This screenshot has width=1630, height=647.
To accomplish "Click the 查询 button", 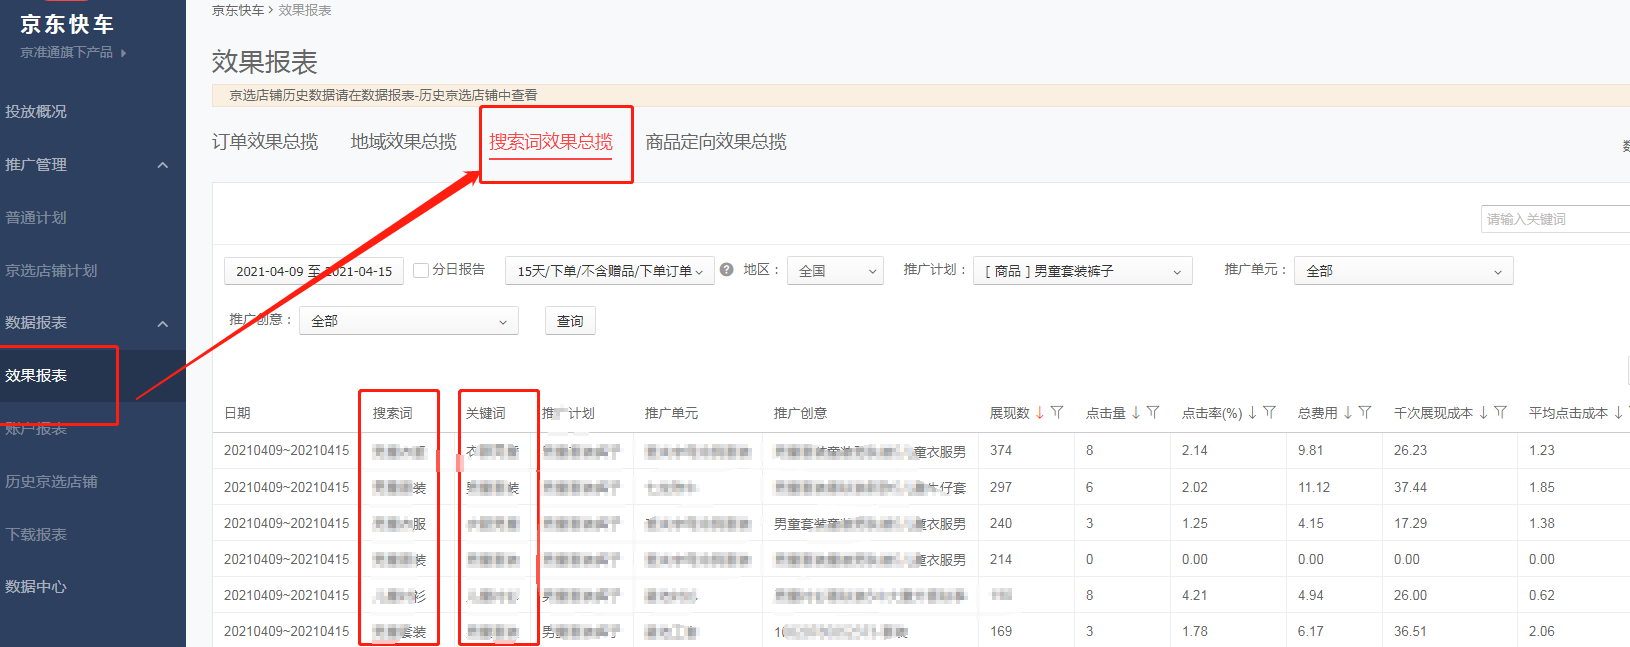I will pos(570,321).
